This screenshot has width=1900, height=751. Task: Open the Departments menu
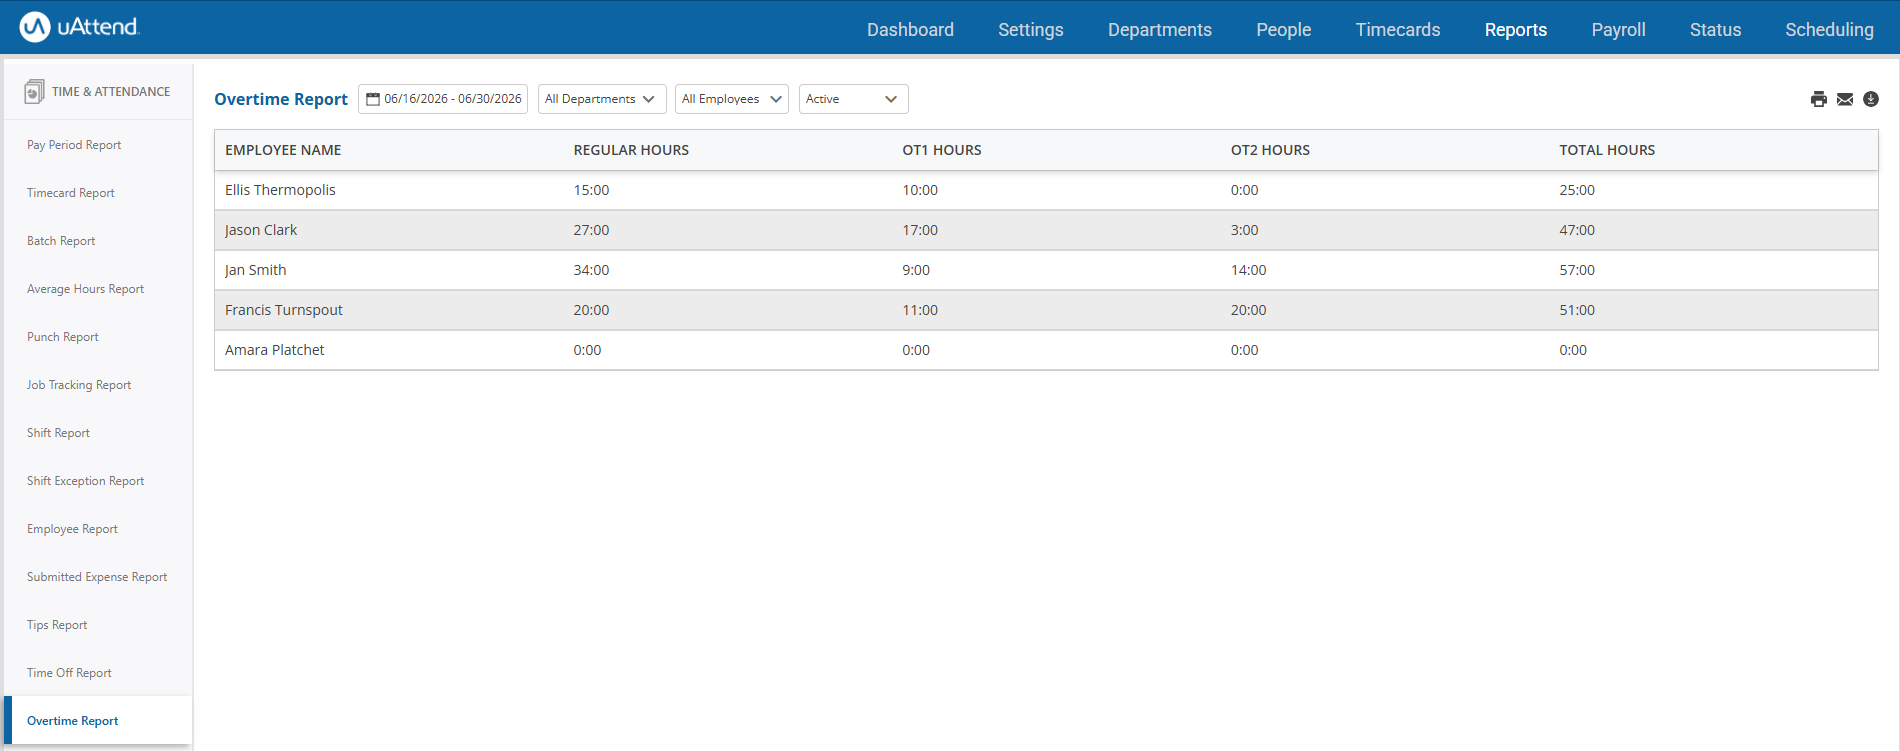pyautogui.click(x=1160, y=30)
